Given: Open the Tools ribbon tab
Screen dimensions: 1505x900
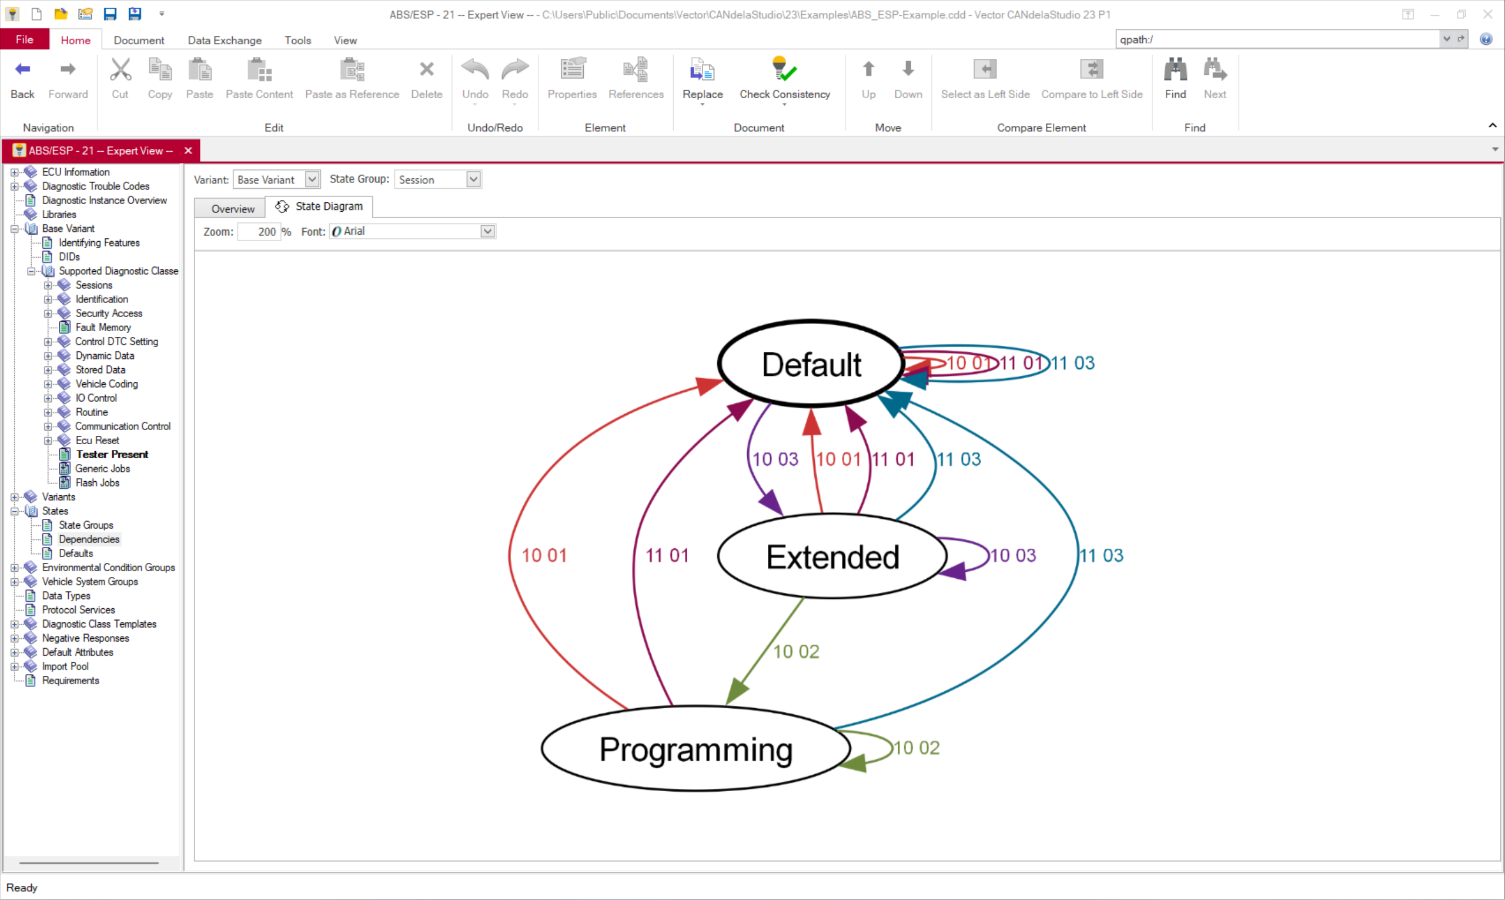Looking at the screenshot, I should coord(298,40).
